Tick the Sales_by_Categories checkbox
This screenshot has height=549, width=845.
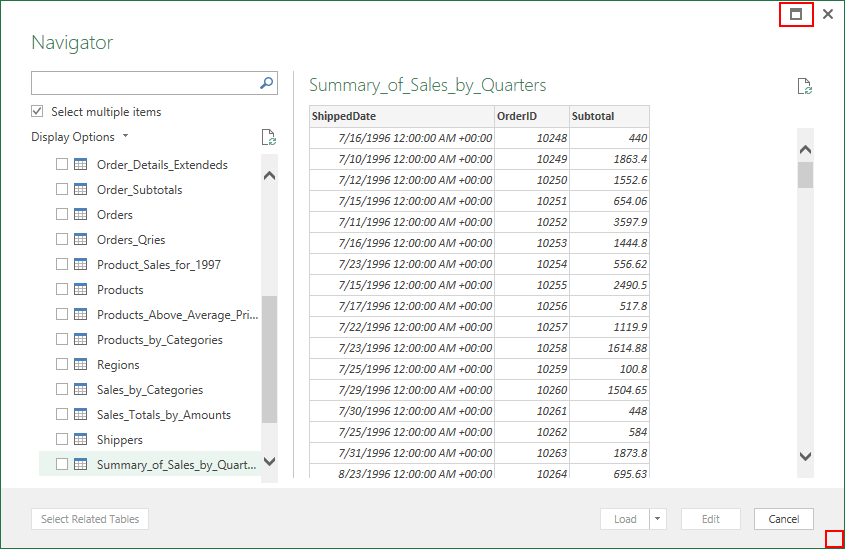62,390
